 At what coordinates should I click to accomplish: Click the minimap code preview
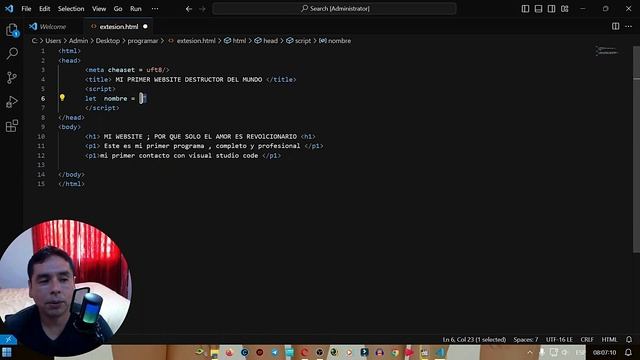[606, 51]
